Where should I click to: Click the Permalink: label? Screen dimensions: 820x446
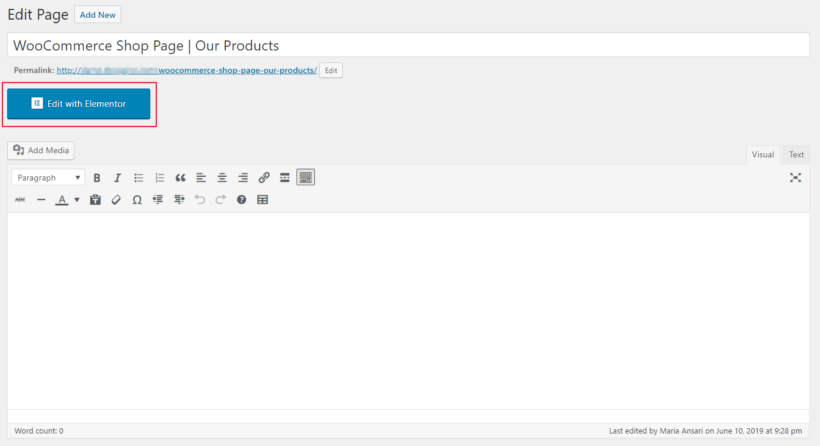[34, 70]
